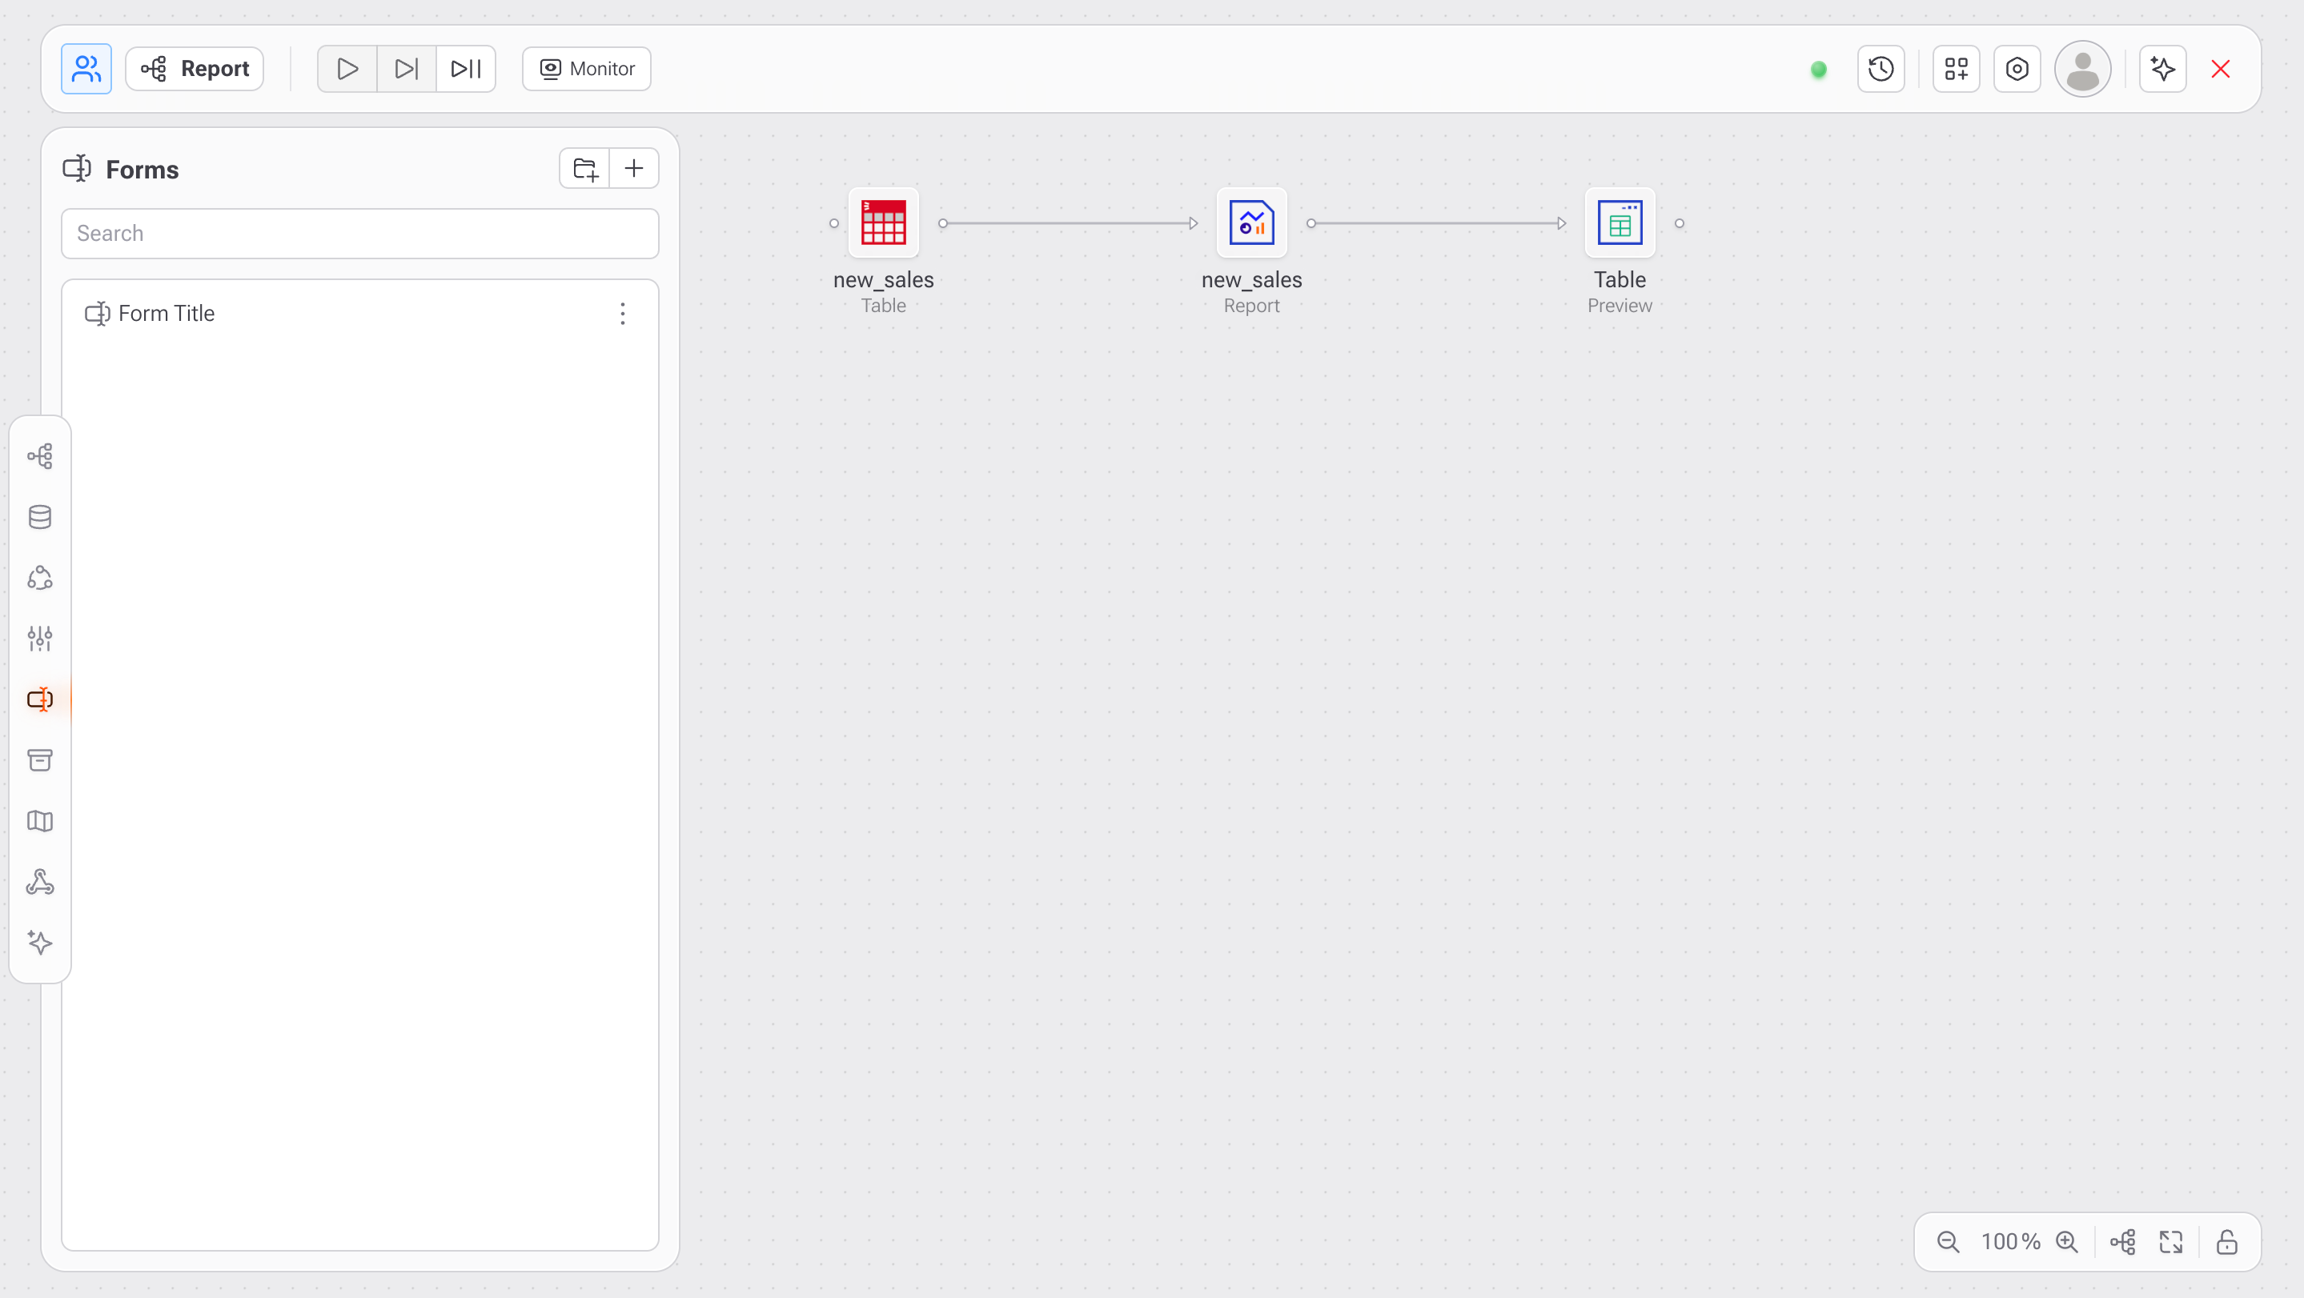Viewport: 2304px width, 1298px height.
Task: Open the sliders parameters sidebar tab
Action: 40,638
